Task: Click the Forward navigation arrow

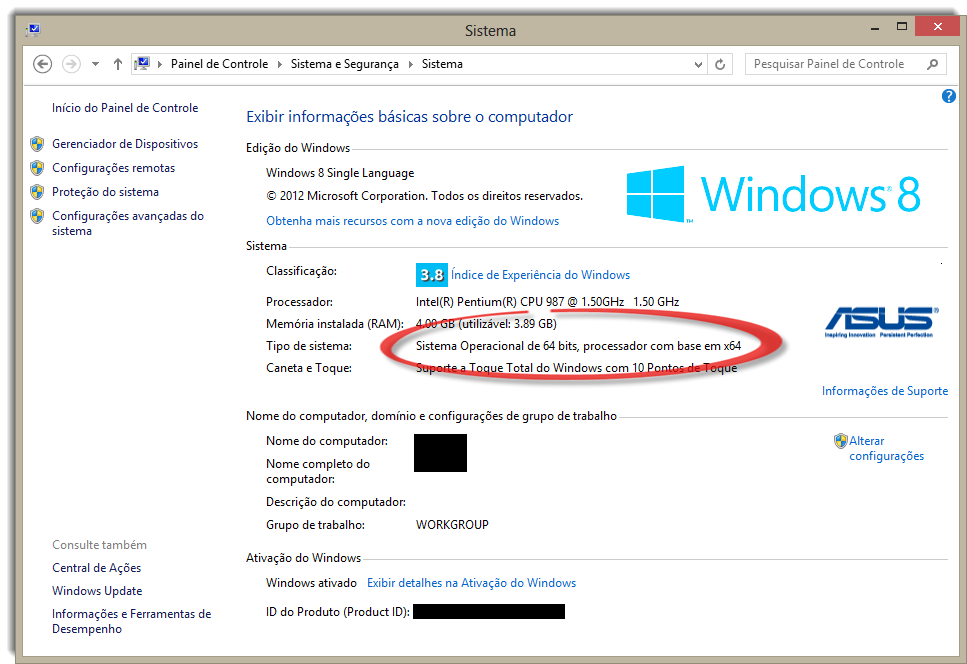Action: 72,64
